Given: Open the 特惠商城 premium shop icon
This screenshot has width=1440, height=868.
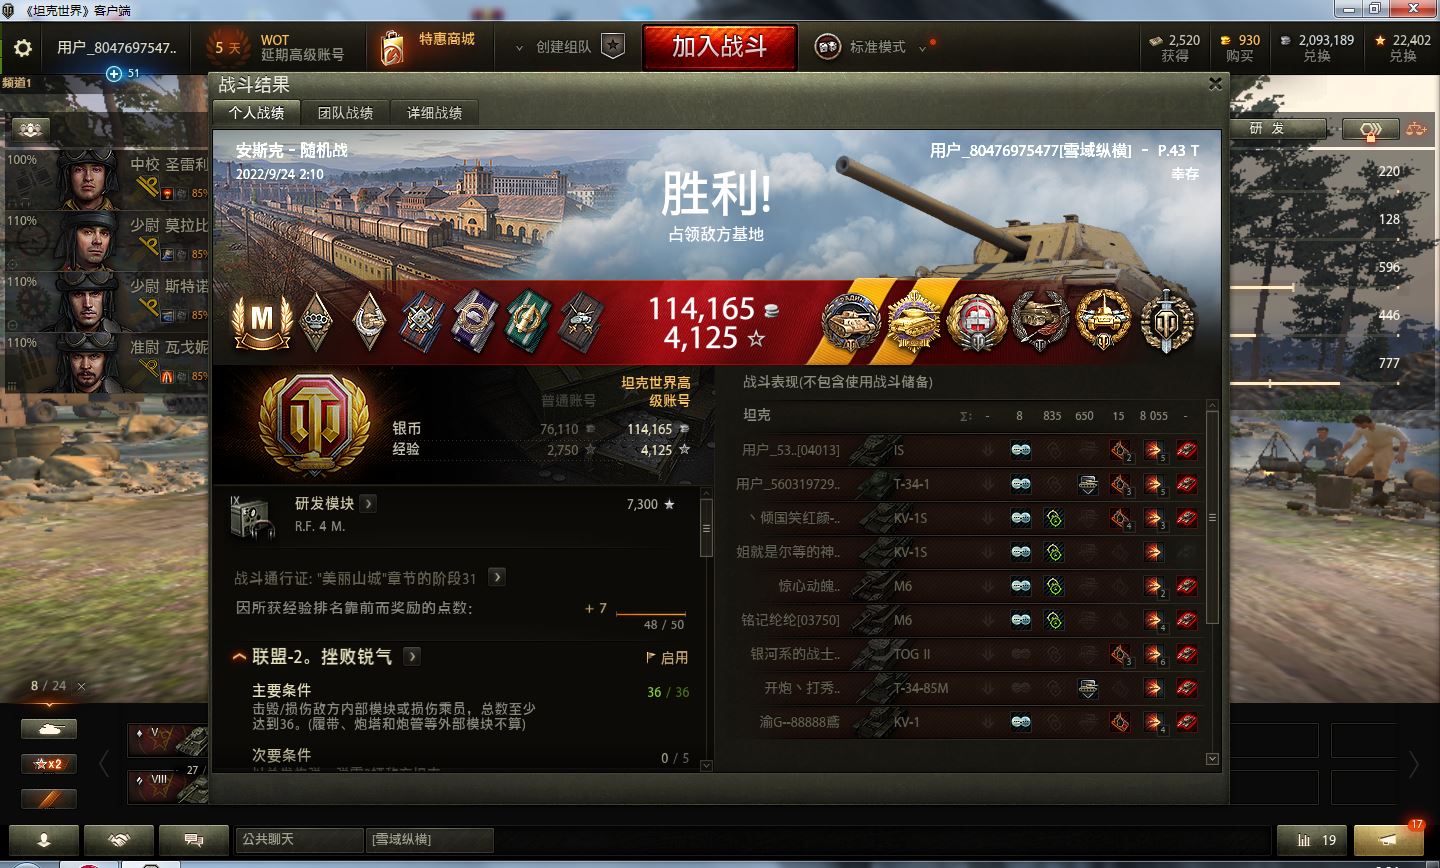Looking at the screenshot, I should tap(393, 47).
